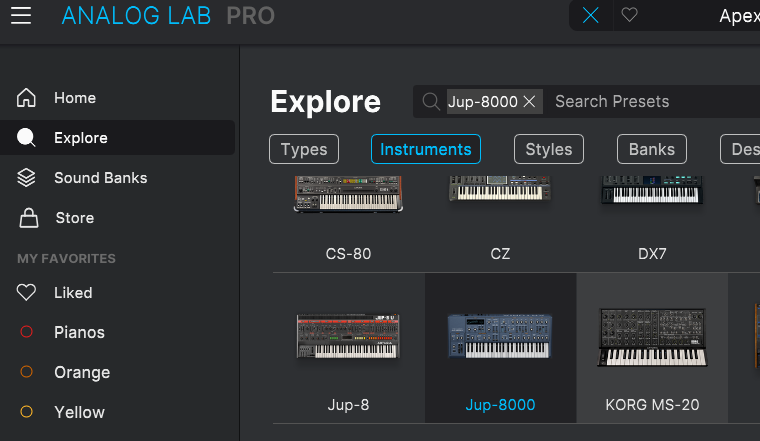Remove the Jup-8000 search filter tag
The image size is (760, 441).
(x=530, y=101)
